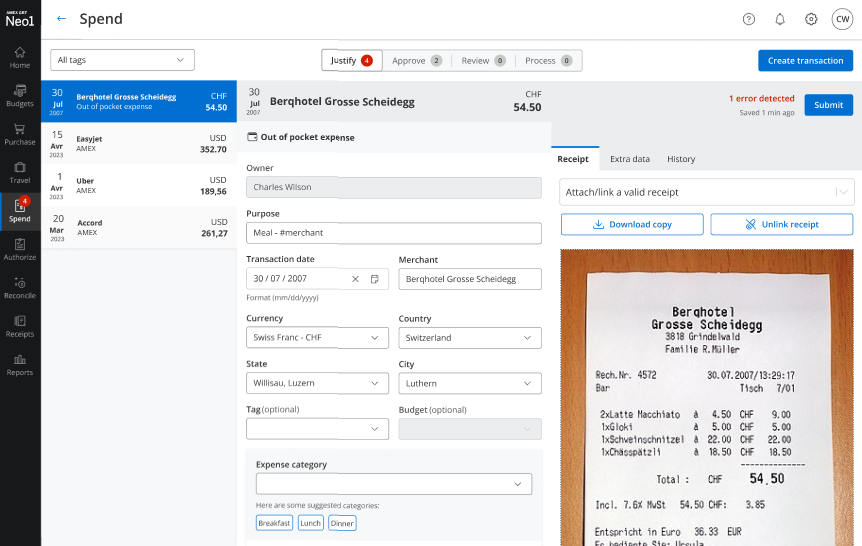Screen dimensions: 862x546
Task: Select the Uber 189,56 transaction
Action: pyautogui.click(x=139, y=185)
